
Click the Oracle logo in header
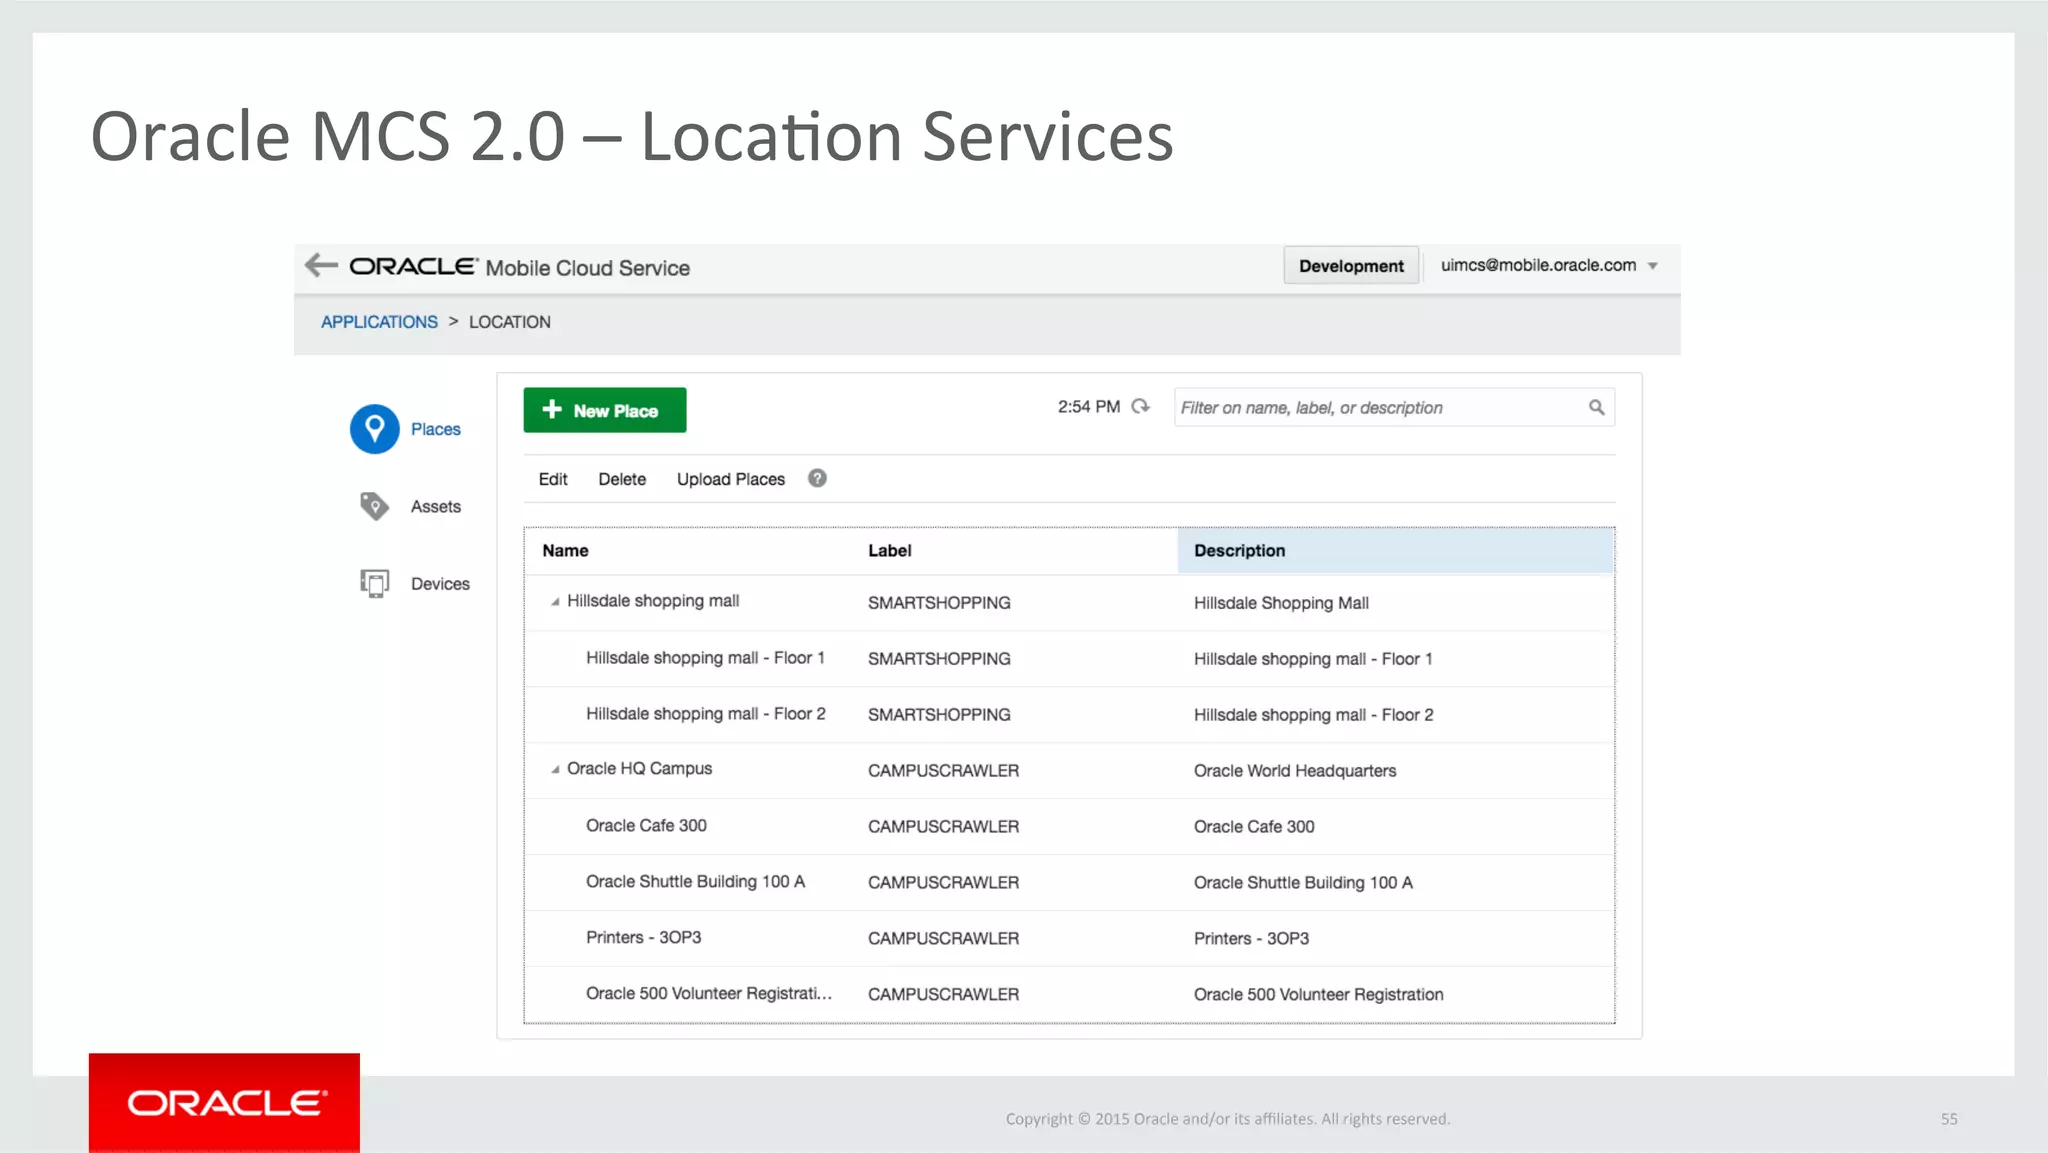pos(413,266)
